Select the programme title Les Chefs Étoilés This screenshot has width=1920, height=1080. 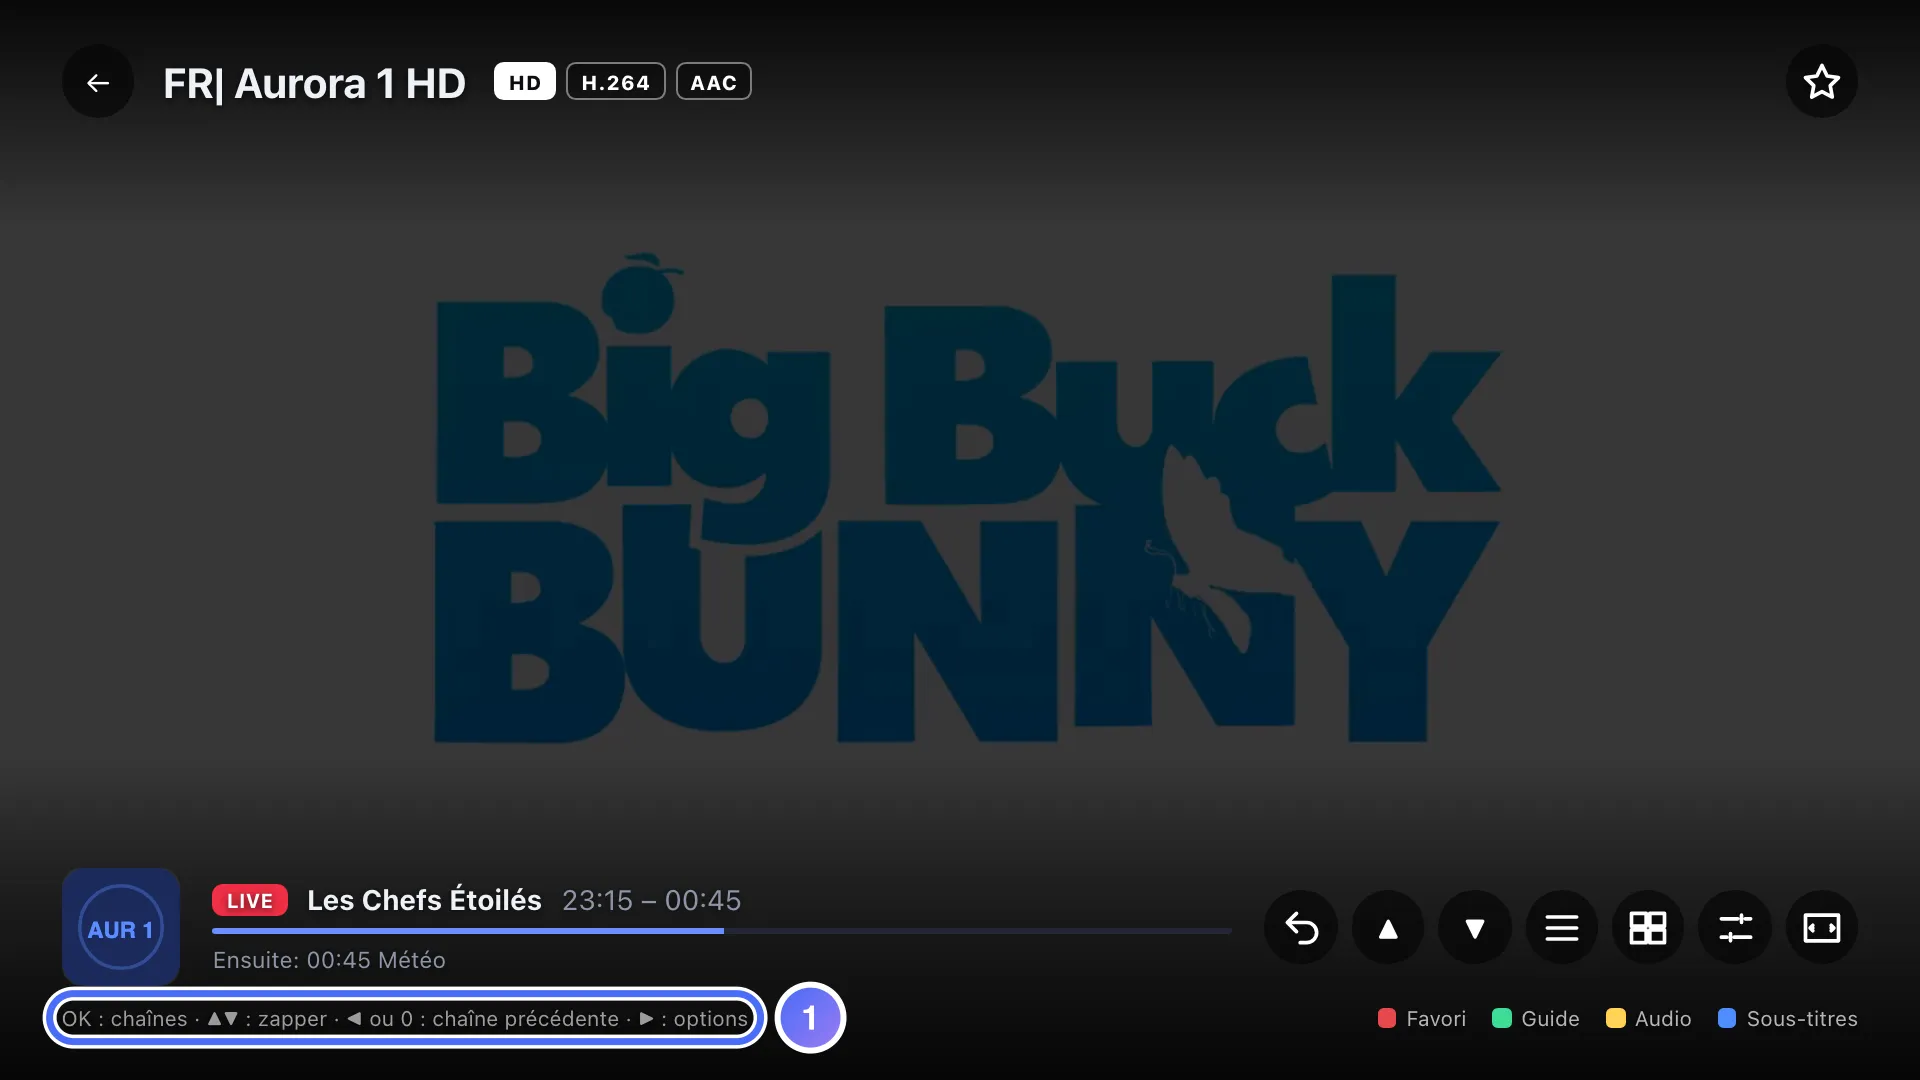coord(424,900)
